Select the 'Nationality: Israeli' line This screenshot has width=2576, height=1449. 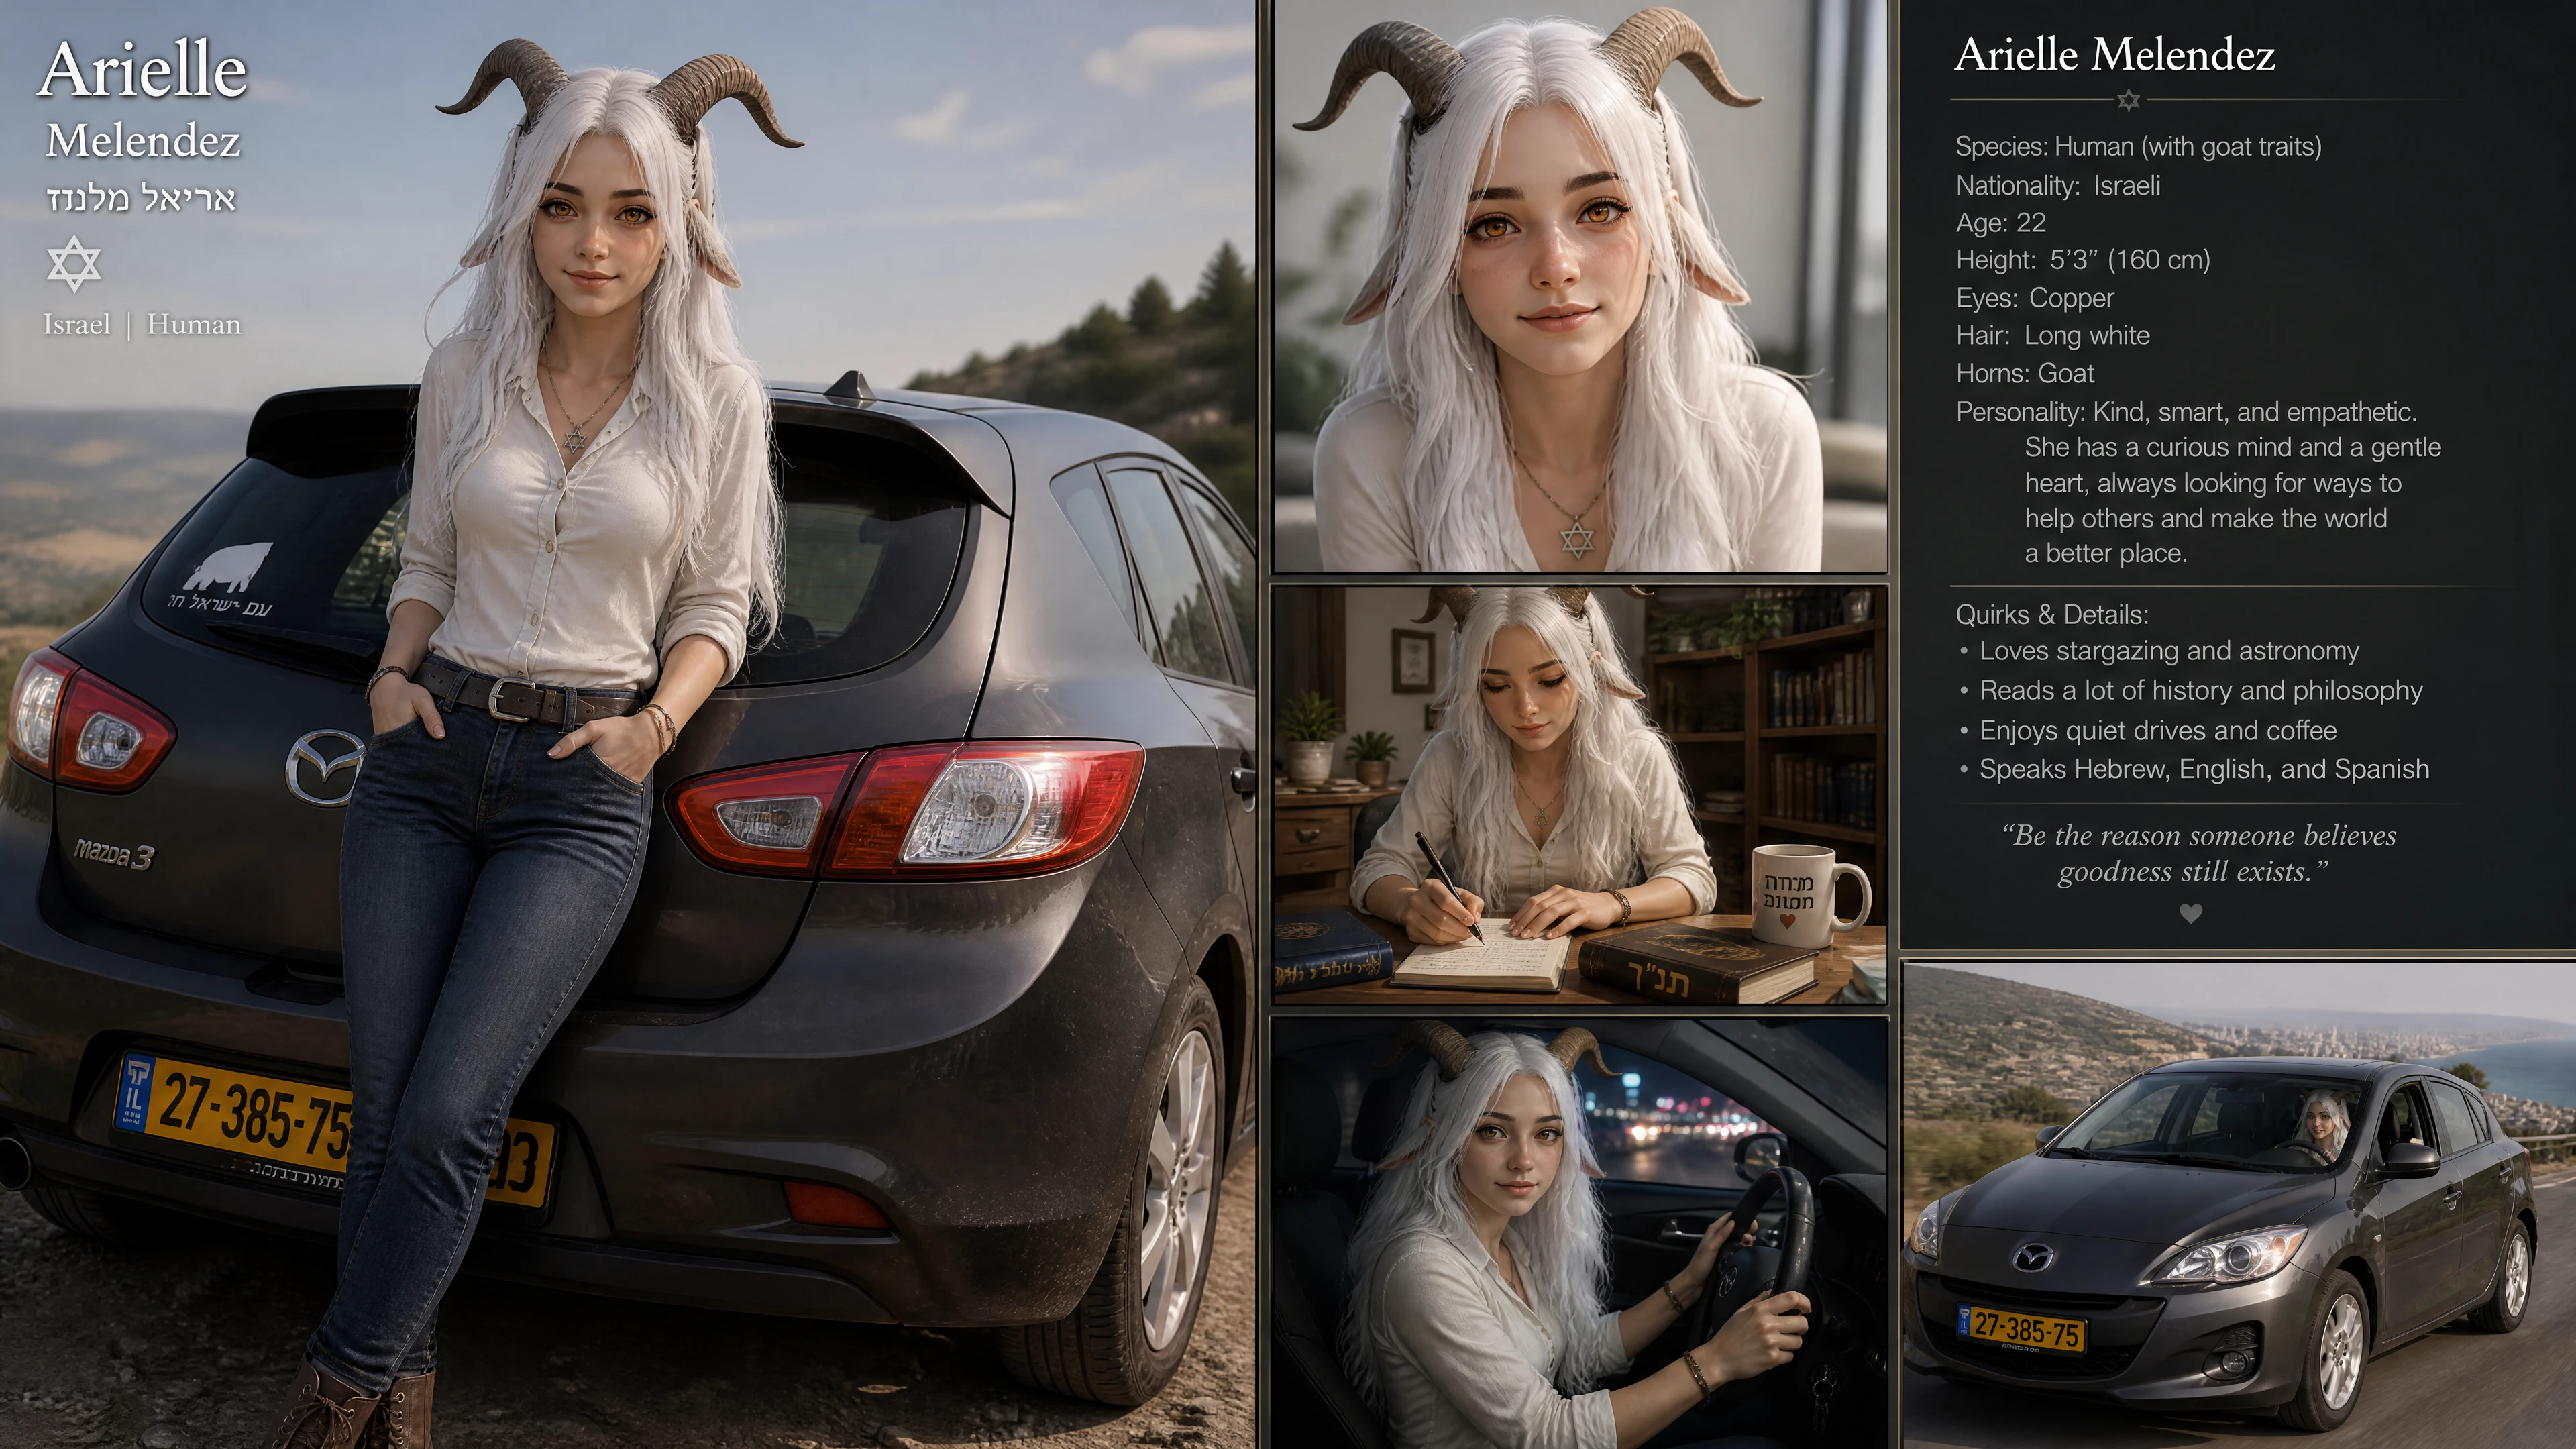(x=2058, y=185)
